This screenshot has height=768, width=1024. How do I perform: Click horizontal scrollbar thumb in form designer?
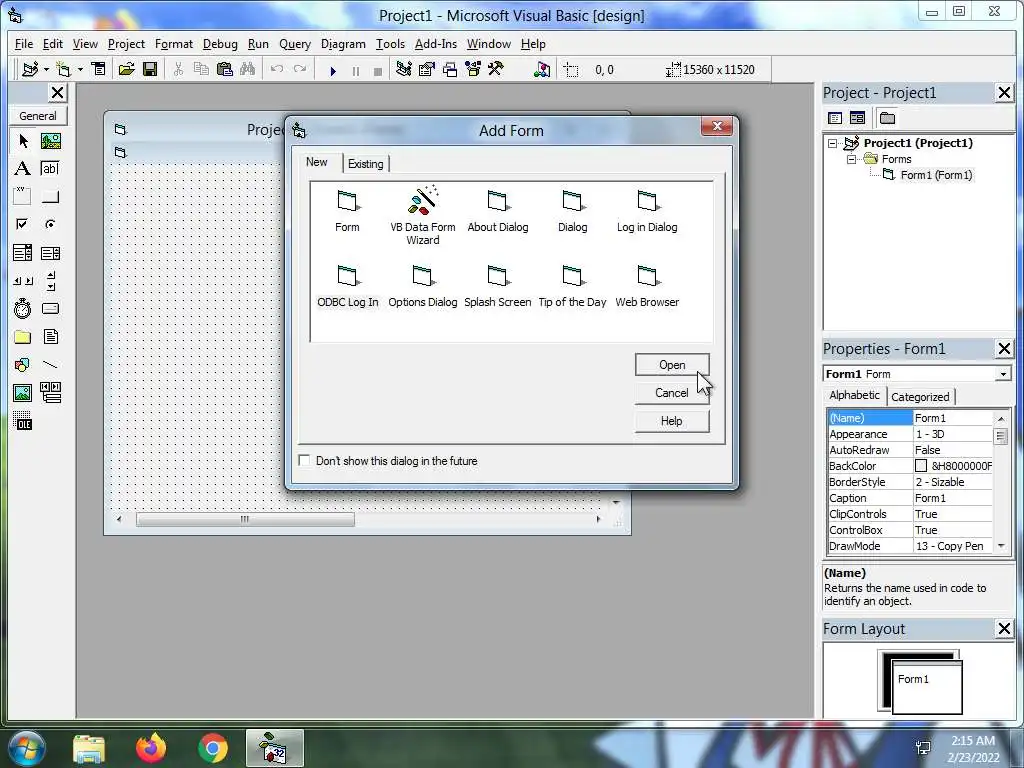click(x=245, y=519)
